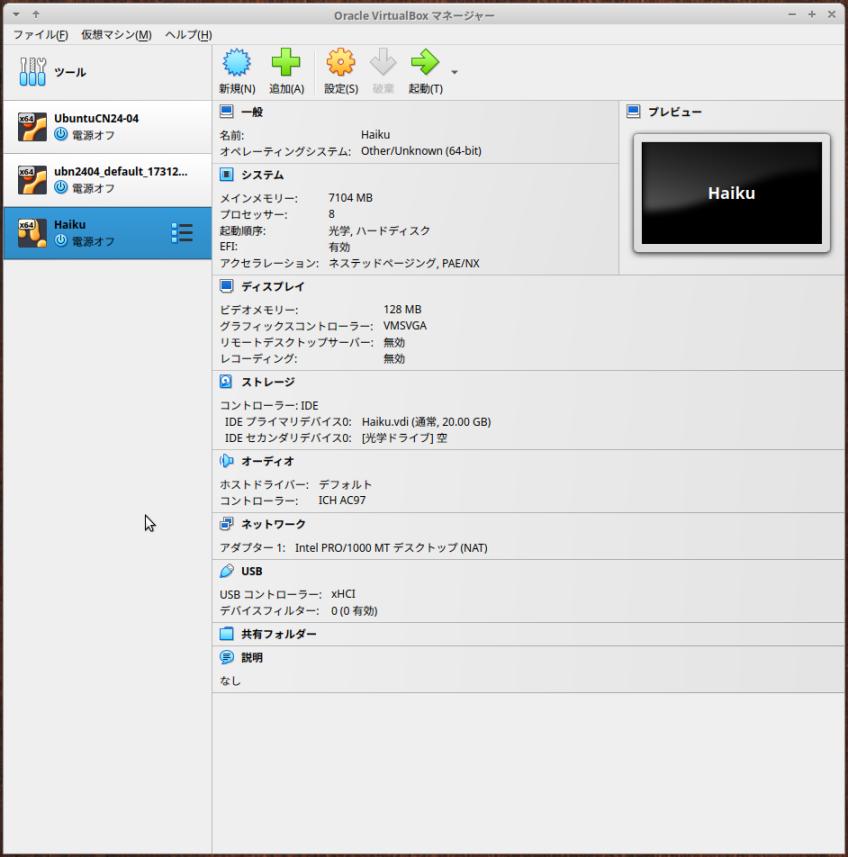The image size is (848, 857).
Task: Click the 追加(A) green plus icon
Action: (x=286, y=62)
